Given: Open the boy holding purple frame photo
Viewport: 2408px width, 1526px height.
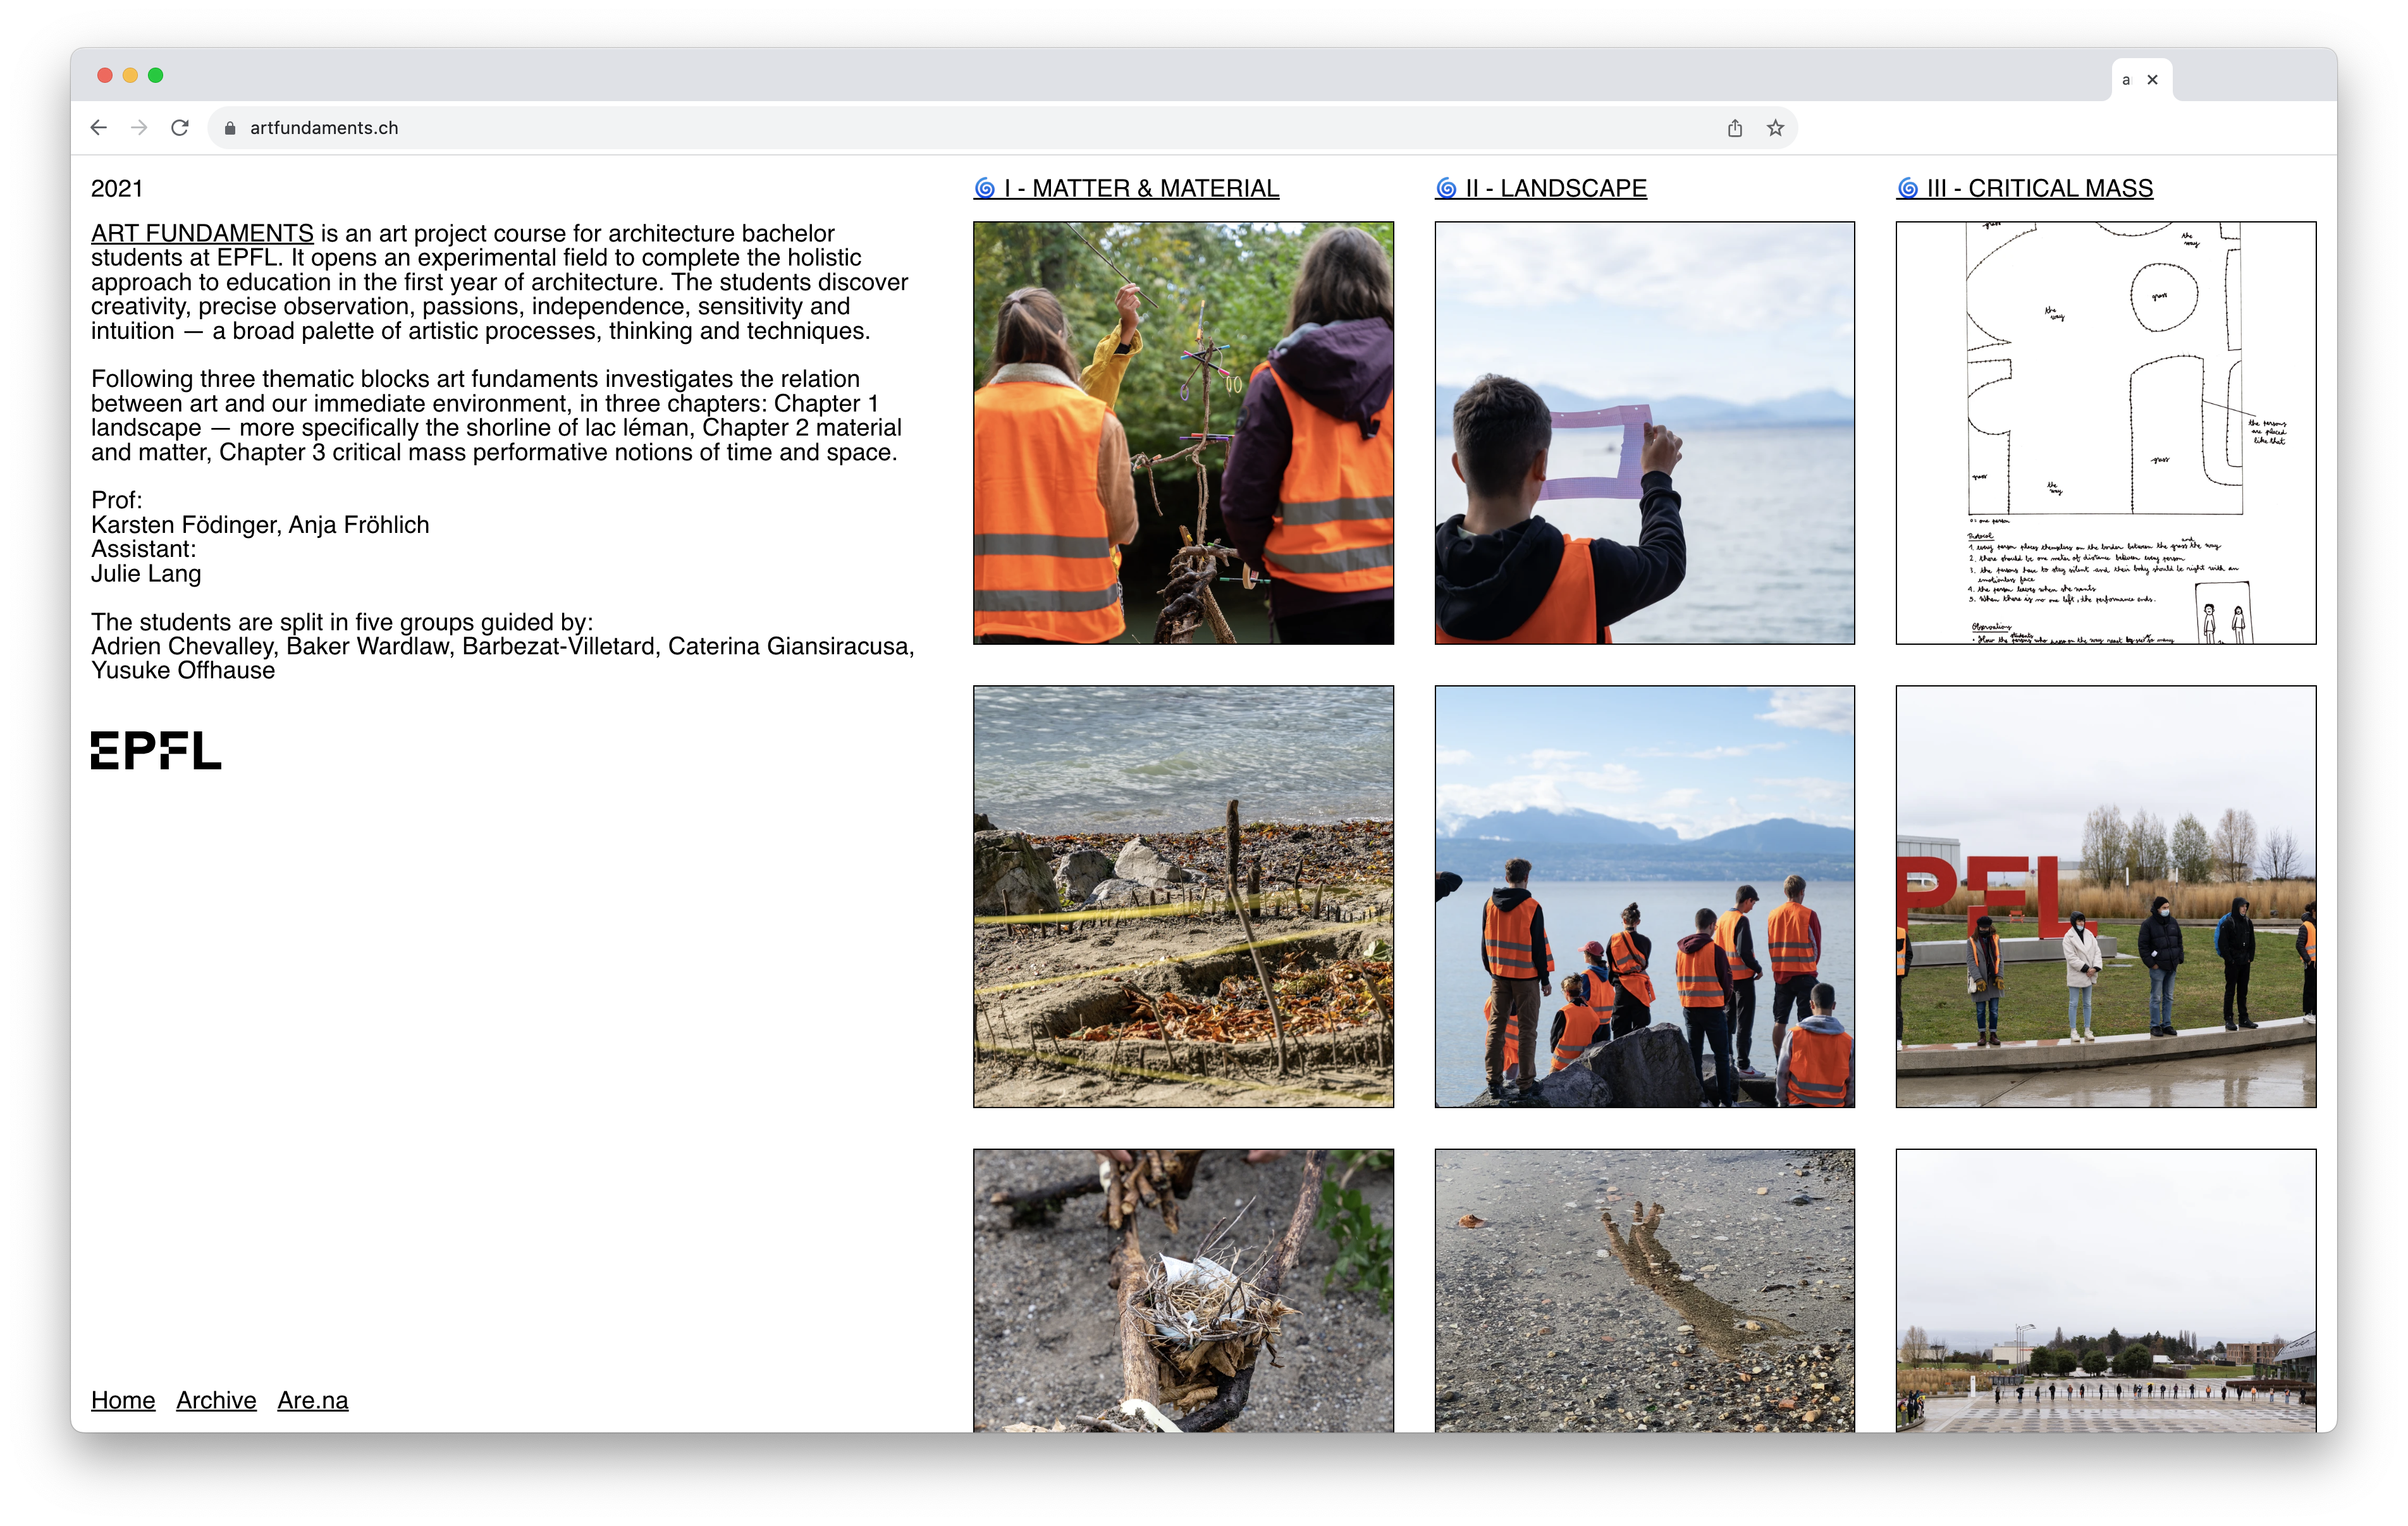Looking at the screenshot, I should coord(1644,433).
